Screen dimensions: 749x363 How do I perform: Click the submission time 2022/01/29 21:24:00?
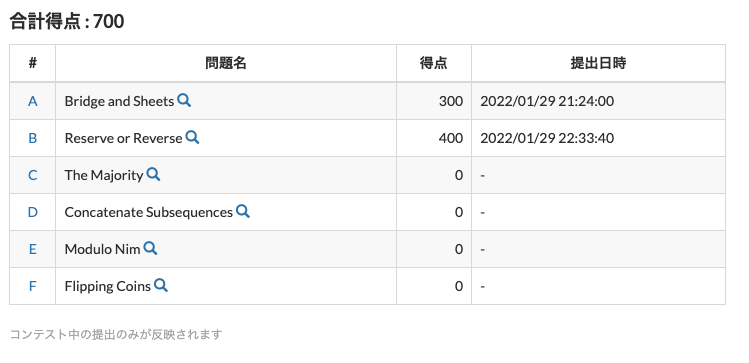(x=547, y=101)
